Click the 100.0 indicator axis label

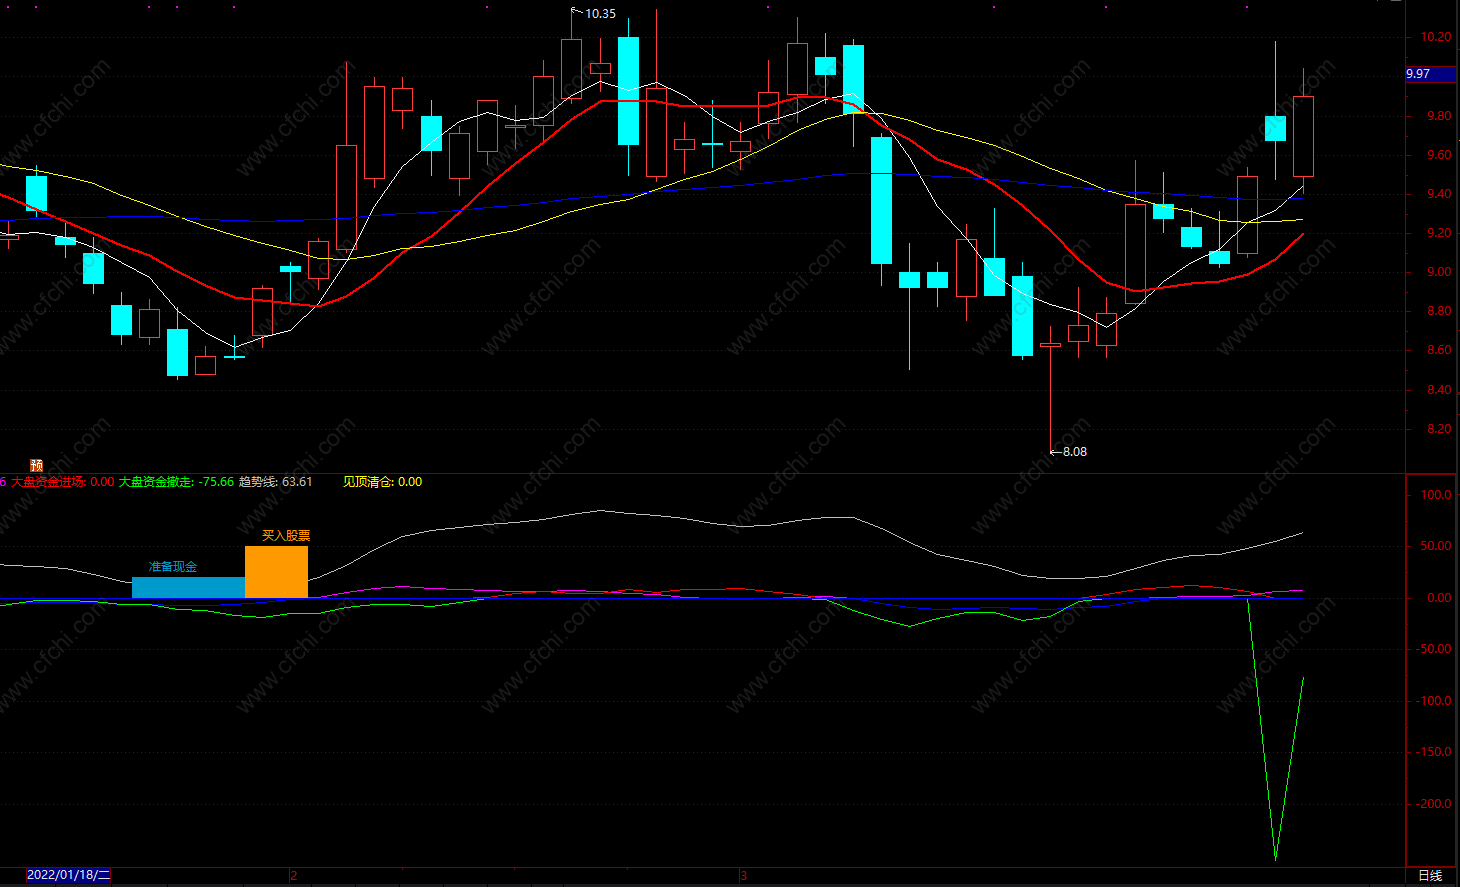tap(1436, 495)
